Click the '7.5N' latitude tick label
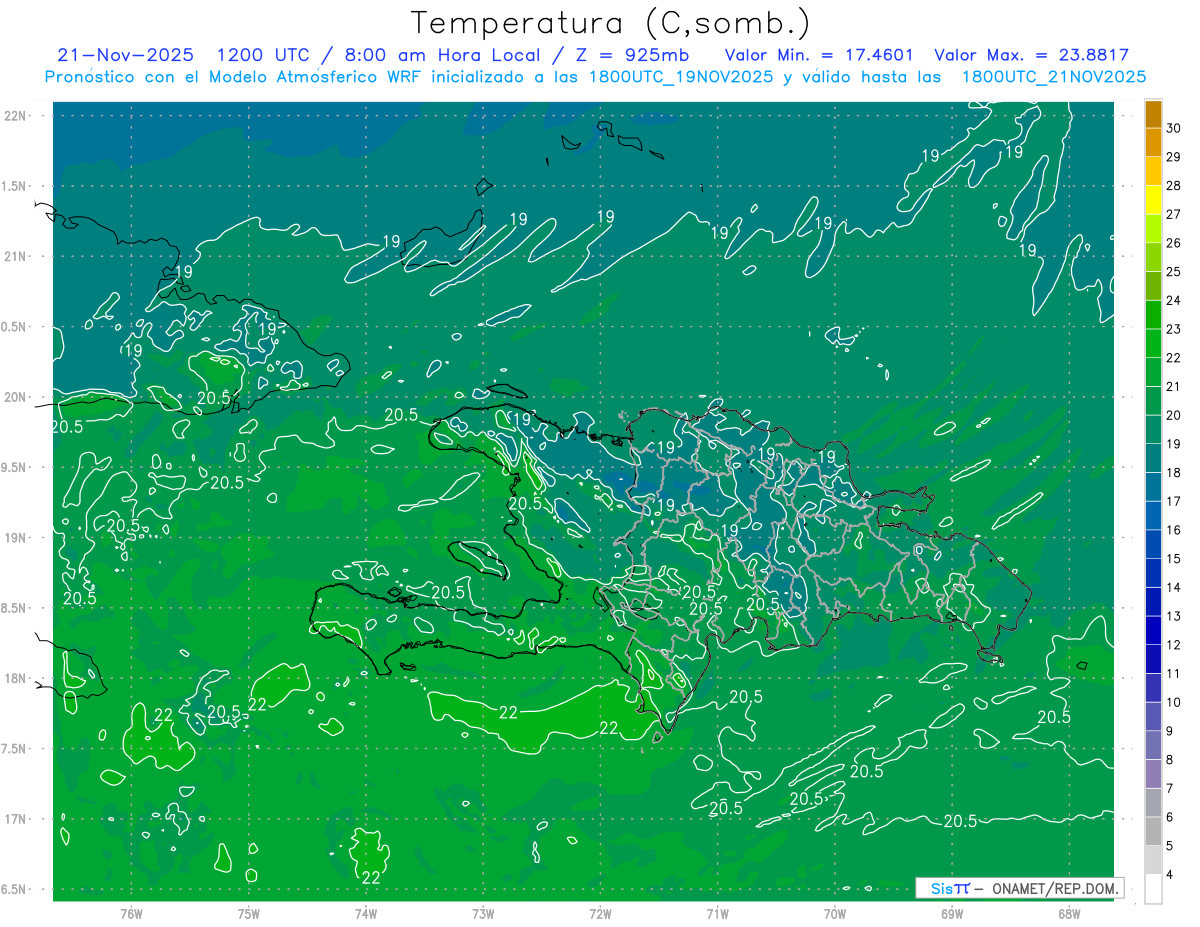 tap(15, 749)
